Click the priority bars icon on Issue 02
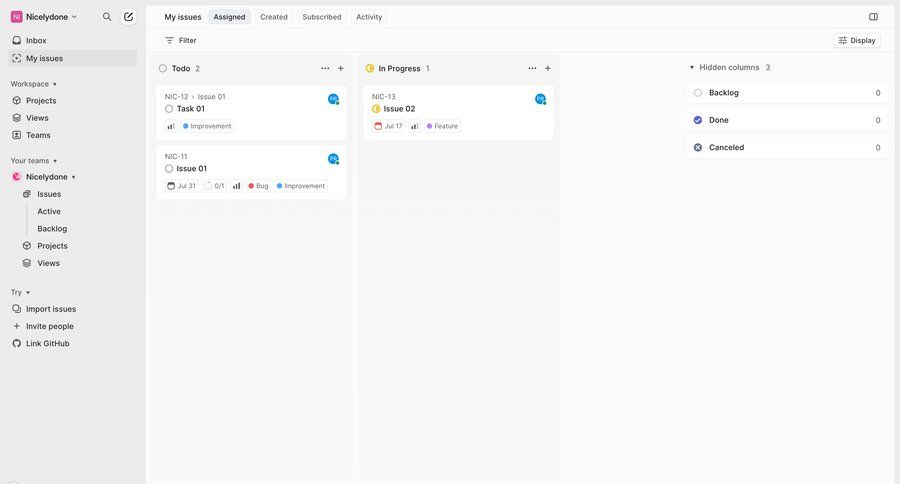Screen dimensions: 900x484 click(x=414, y=126)
